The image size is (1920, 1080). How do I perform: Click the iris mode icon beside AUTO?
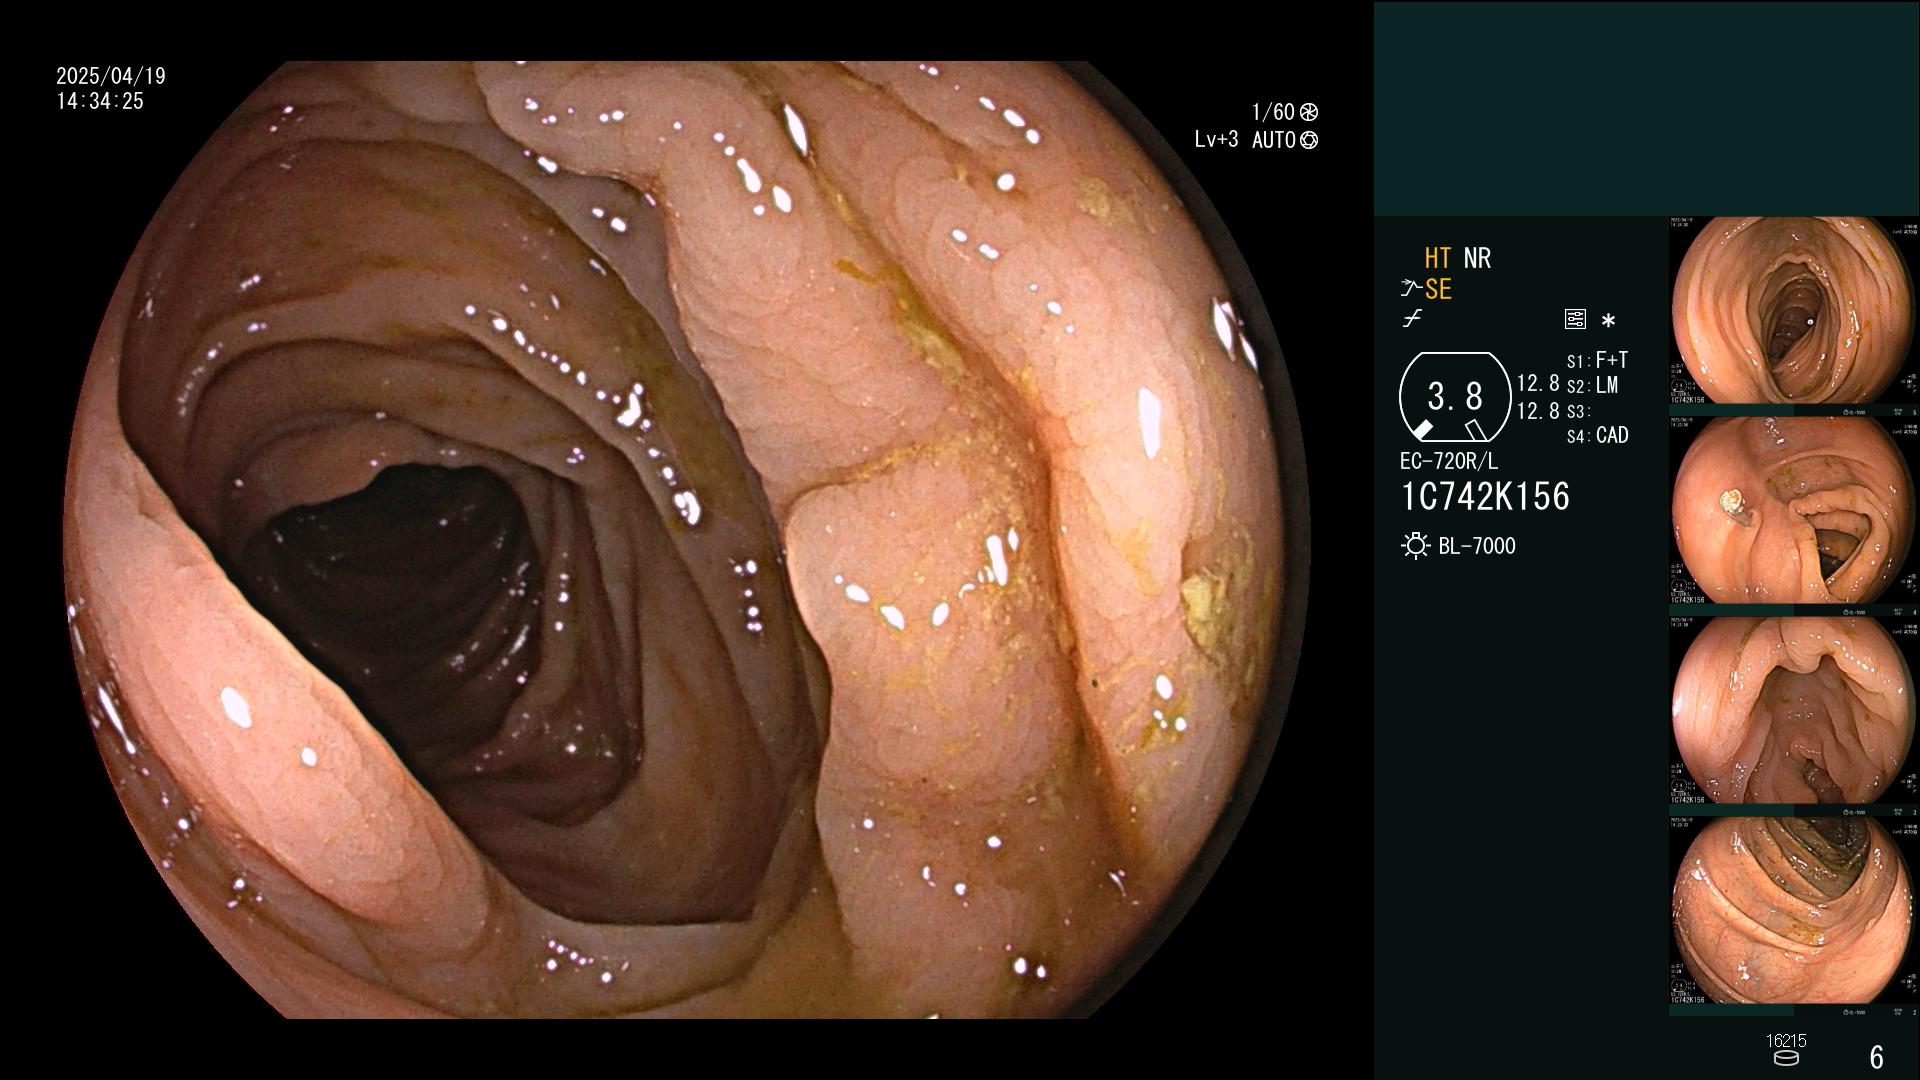pyautogui.click(x=1308, y=140)
